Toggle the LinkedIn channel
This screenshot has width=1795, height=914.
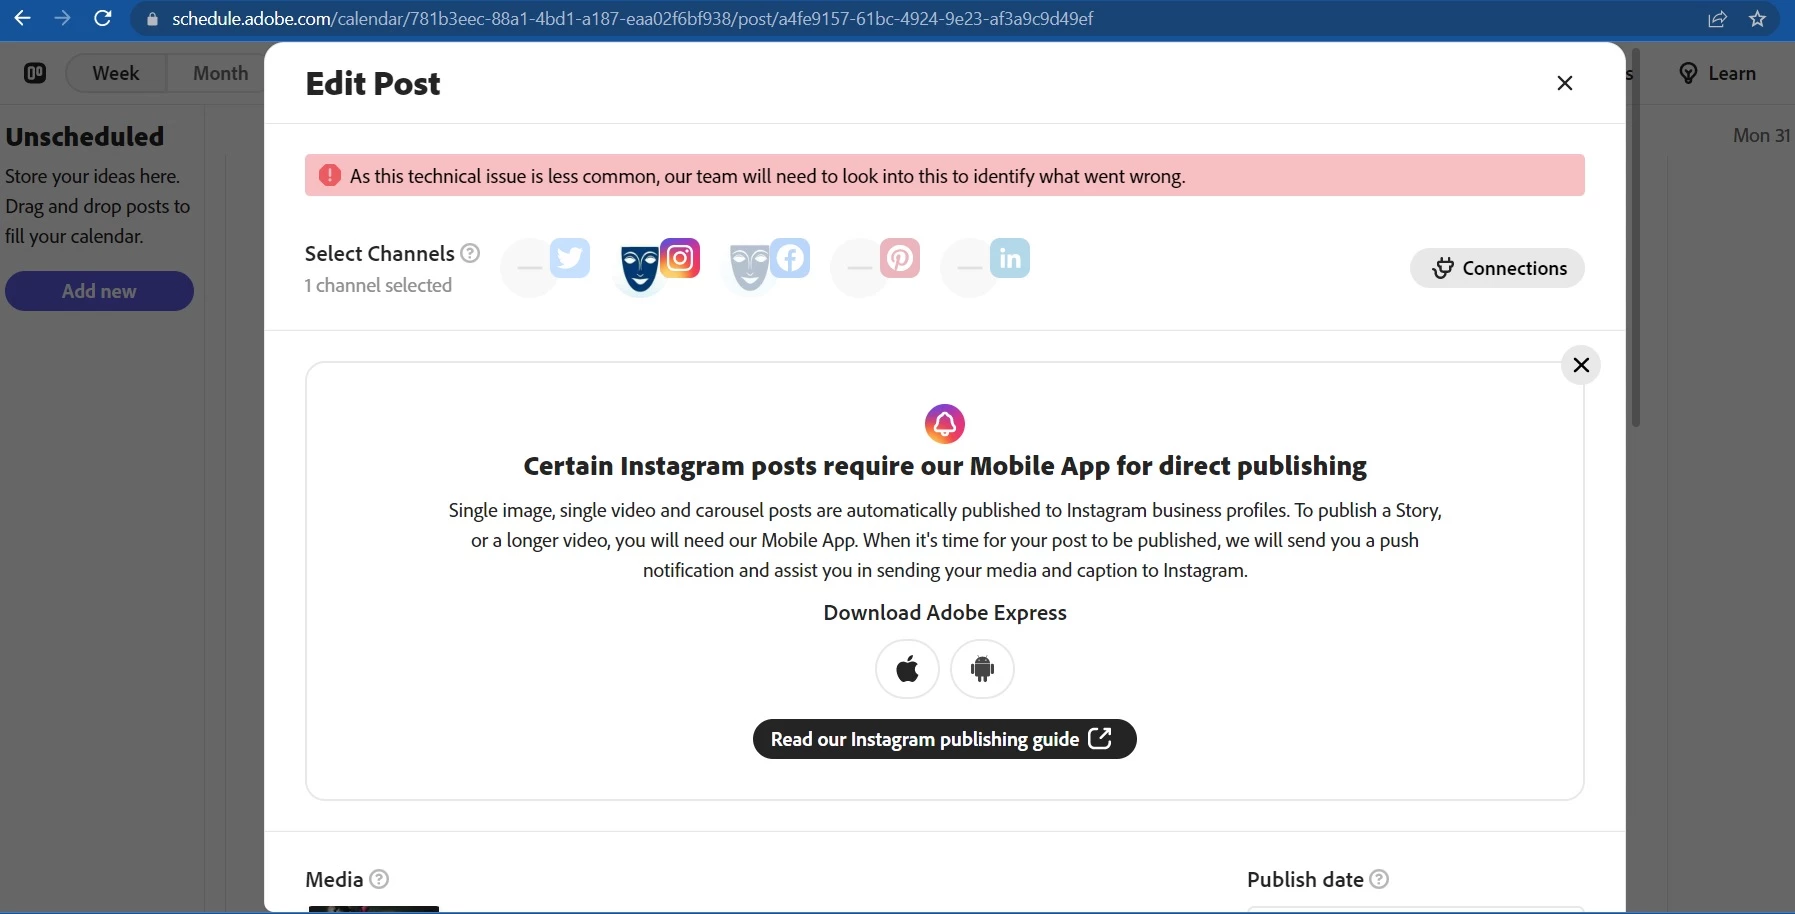[986, 266]
